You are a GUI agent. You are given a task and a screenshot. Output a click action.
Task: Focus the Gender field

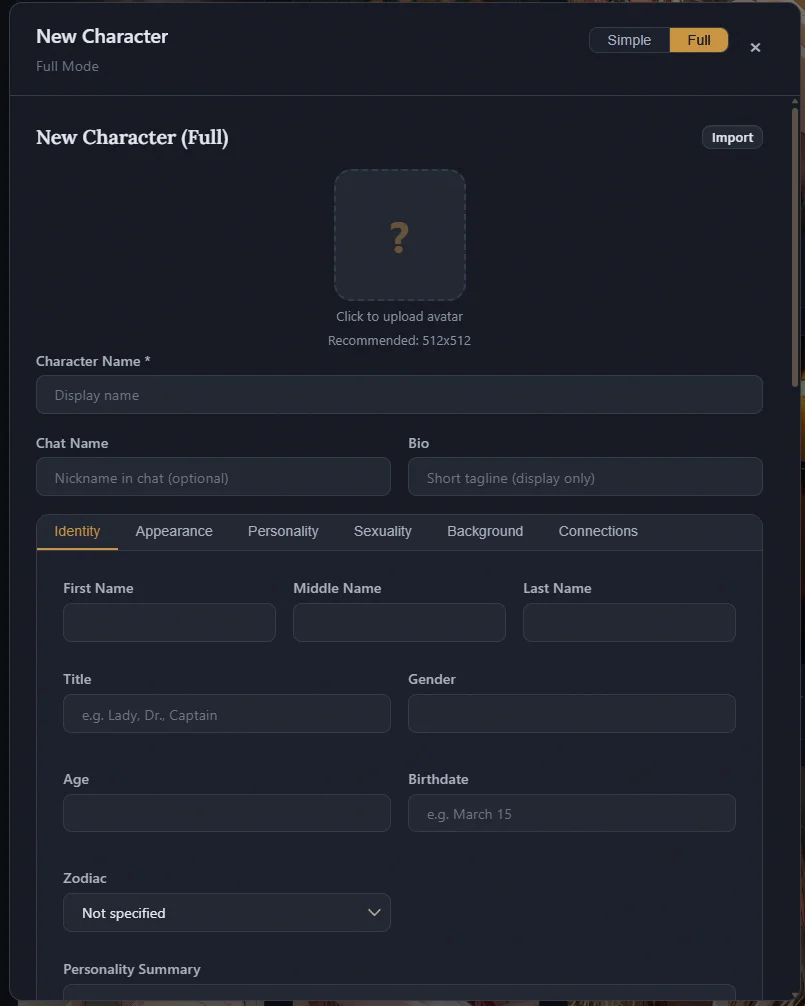click(572, 713)
